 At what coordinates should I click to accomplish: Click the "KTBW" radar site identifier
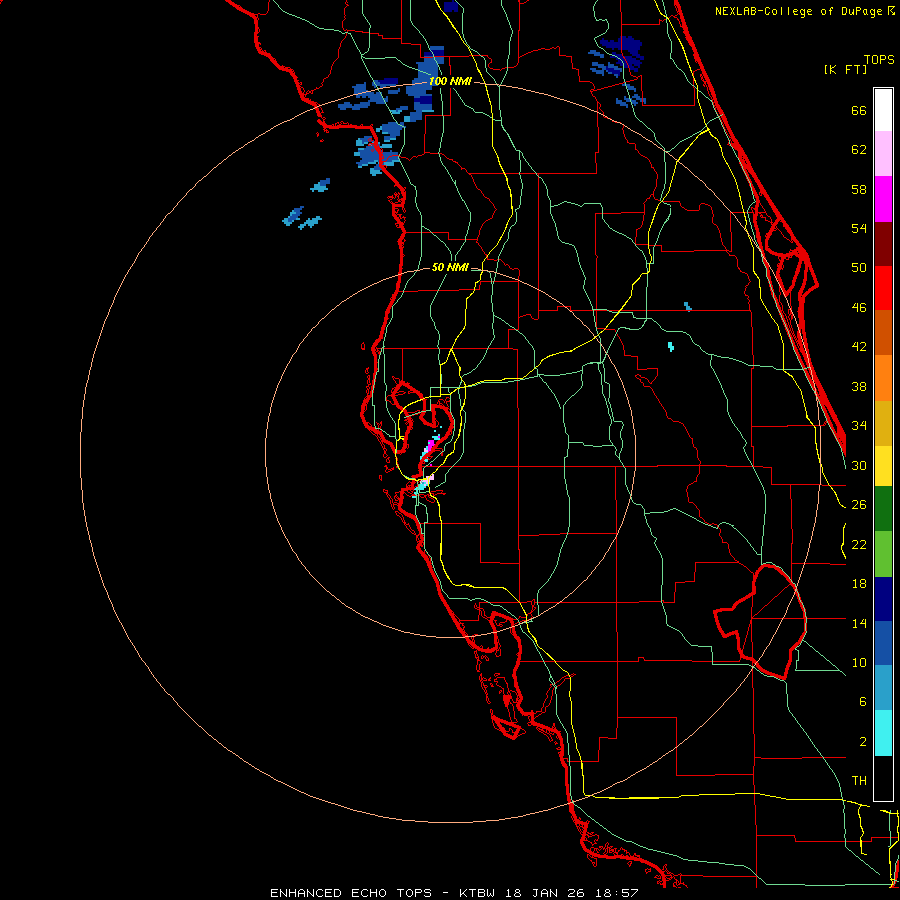[476, 893]
